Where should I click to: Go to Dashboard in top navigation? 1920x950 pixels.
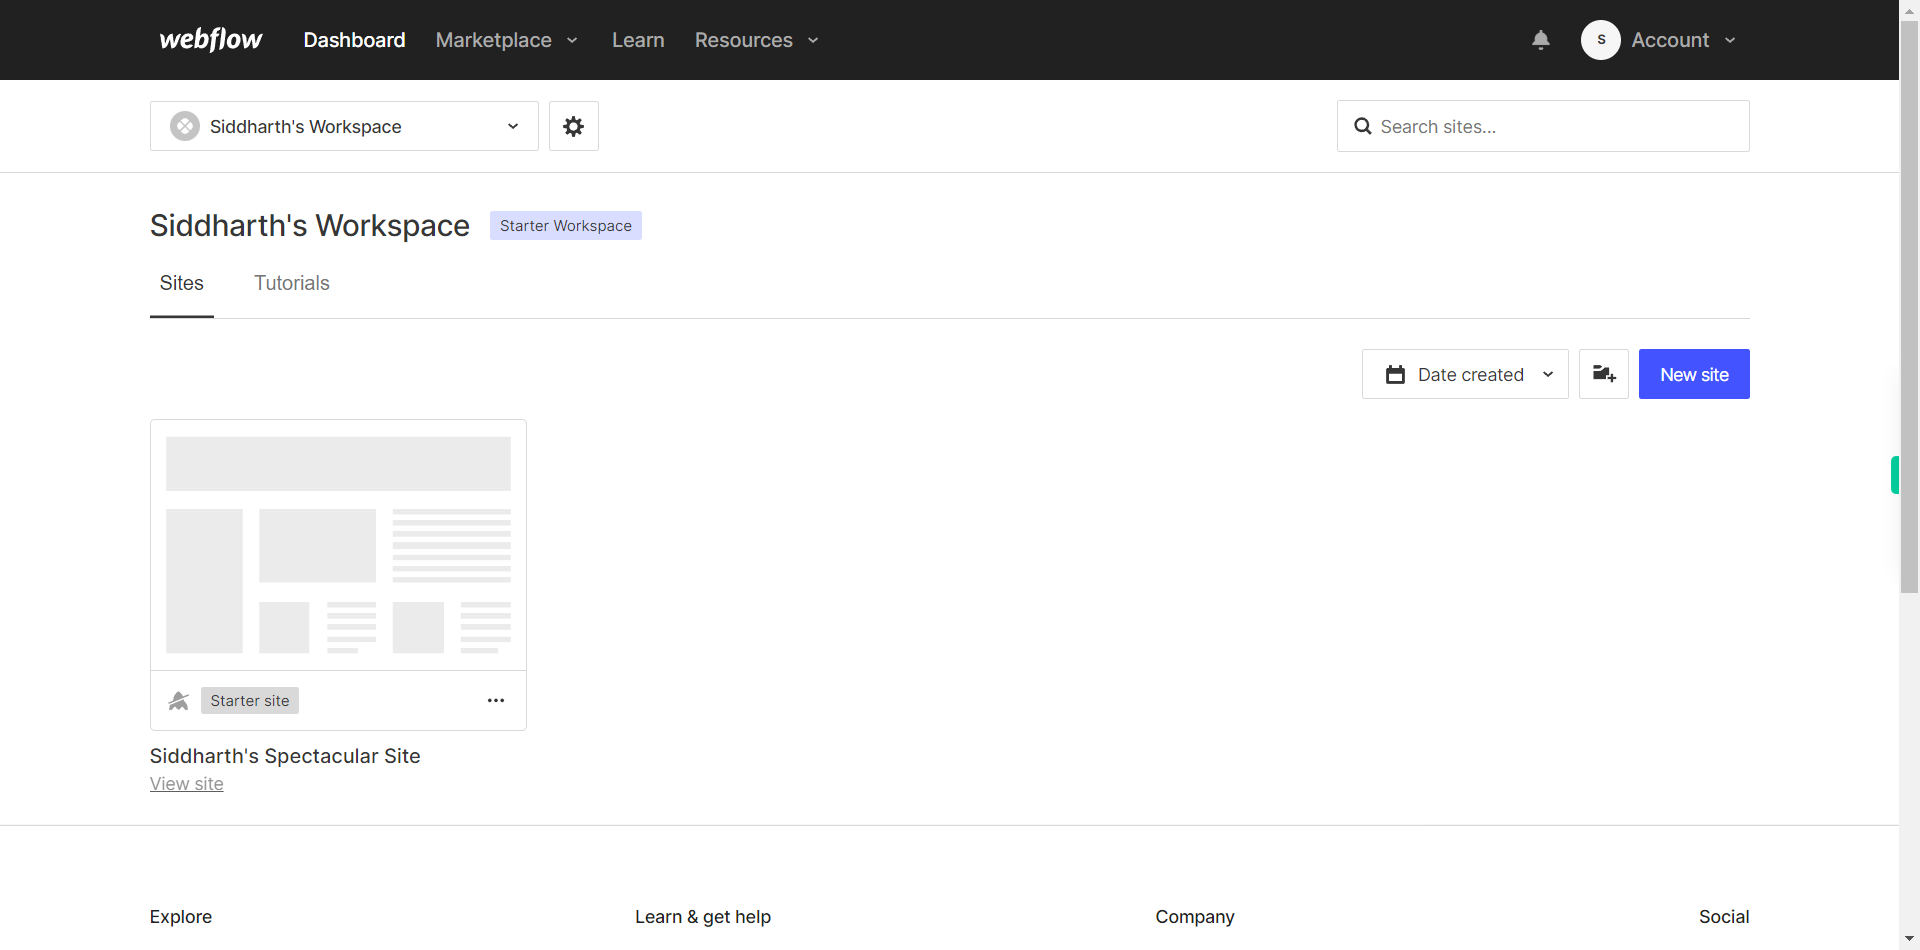pyautogui.click(x=354, y=40)
